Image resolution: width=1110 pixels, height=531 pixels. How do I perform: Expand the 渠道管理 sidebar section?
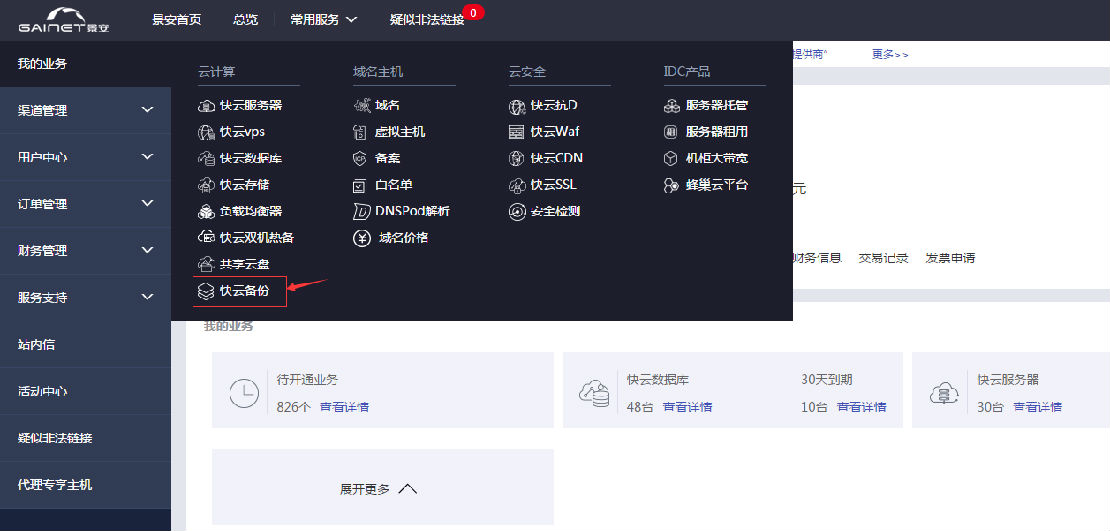click(148, 110)
